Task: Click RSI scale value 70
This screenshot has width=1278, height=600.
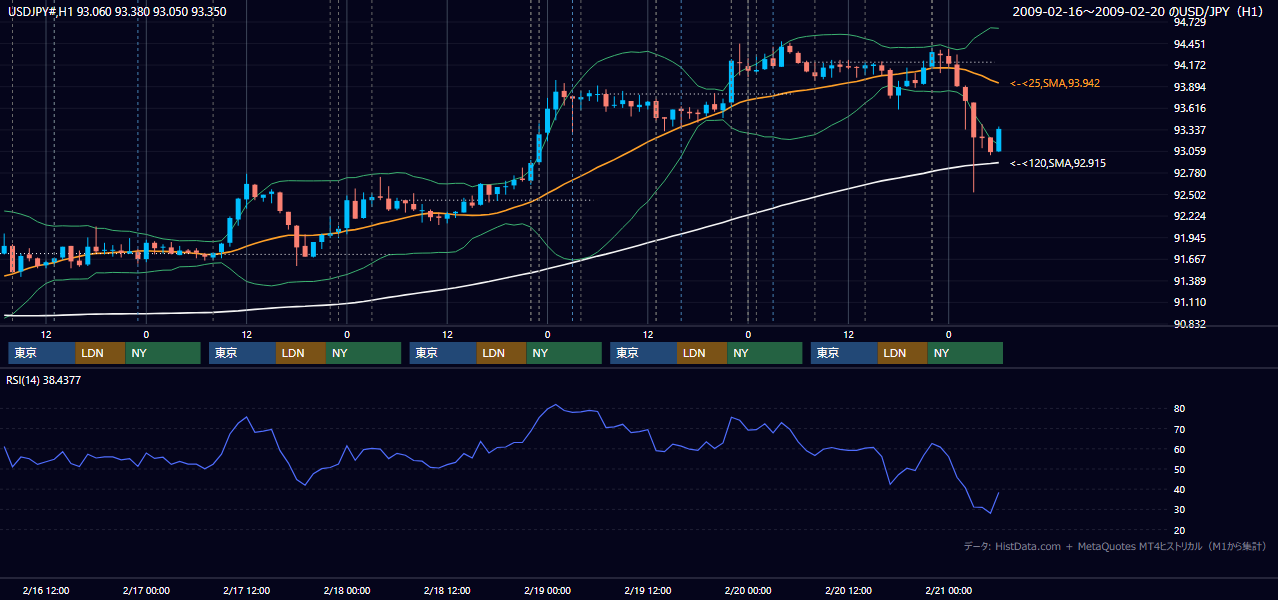Action: coord(1180,429)
